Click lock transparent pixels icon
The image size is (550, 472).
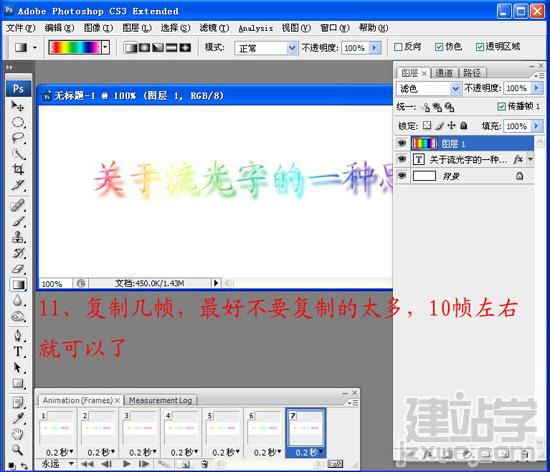427,125
